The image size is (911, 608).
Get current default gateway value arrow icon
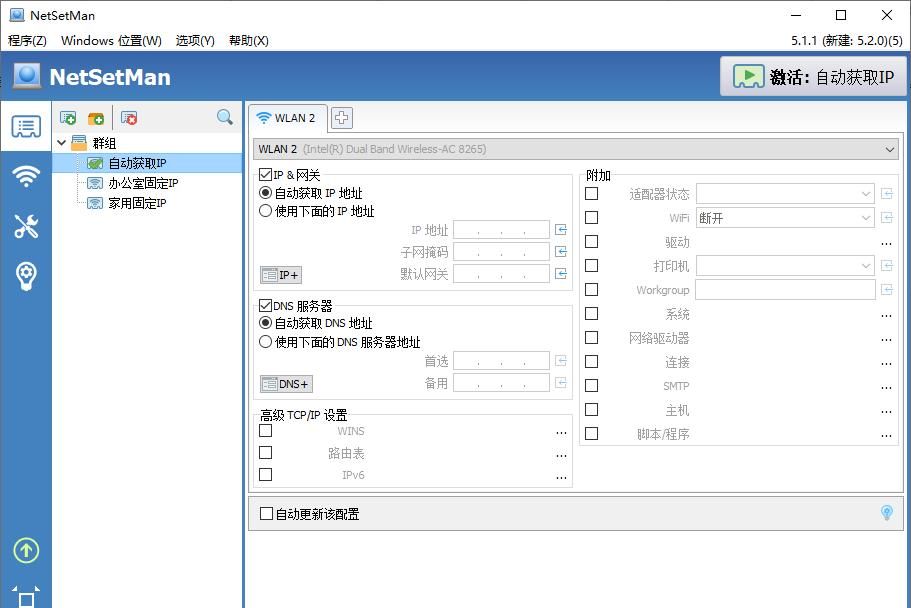coord(561,274)
